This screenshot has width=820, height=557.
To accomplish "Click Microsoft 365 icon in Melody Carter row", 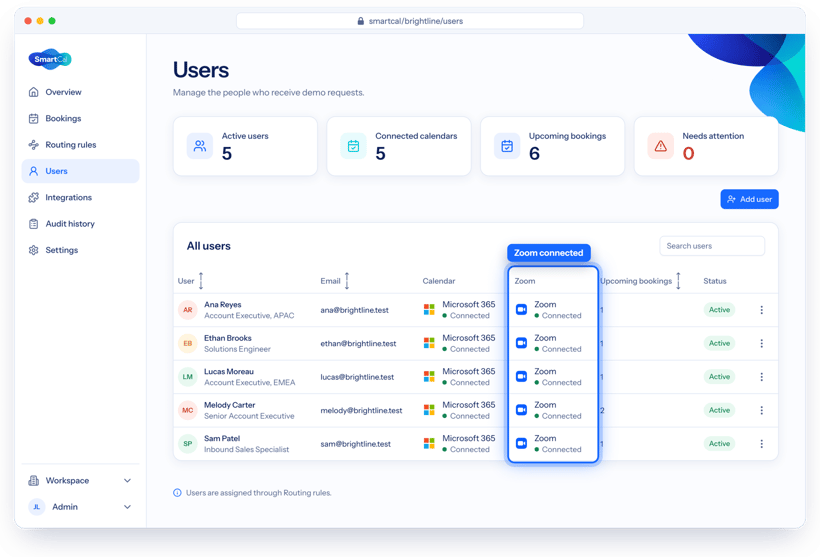I will point(429,410).
